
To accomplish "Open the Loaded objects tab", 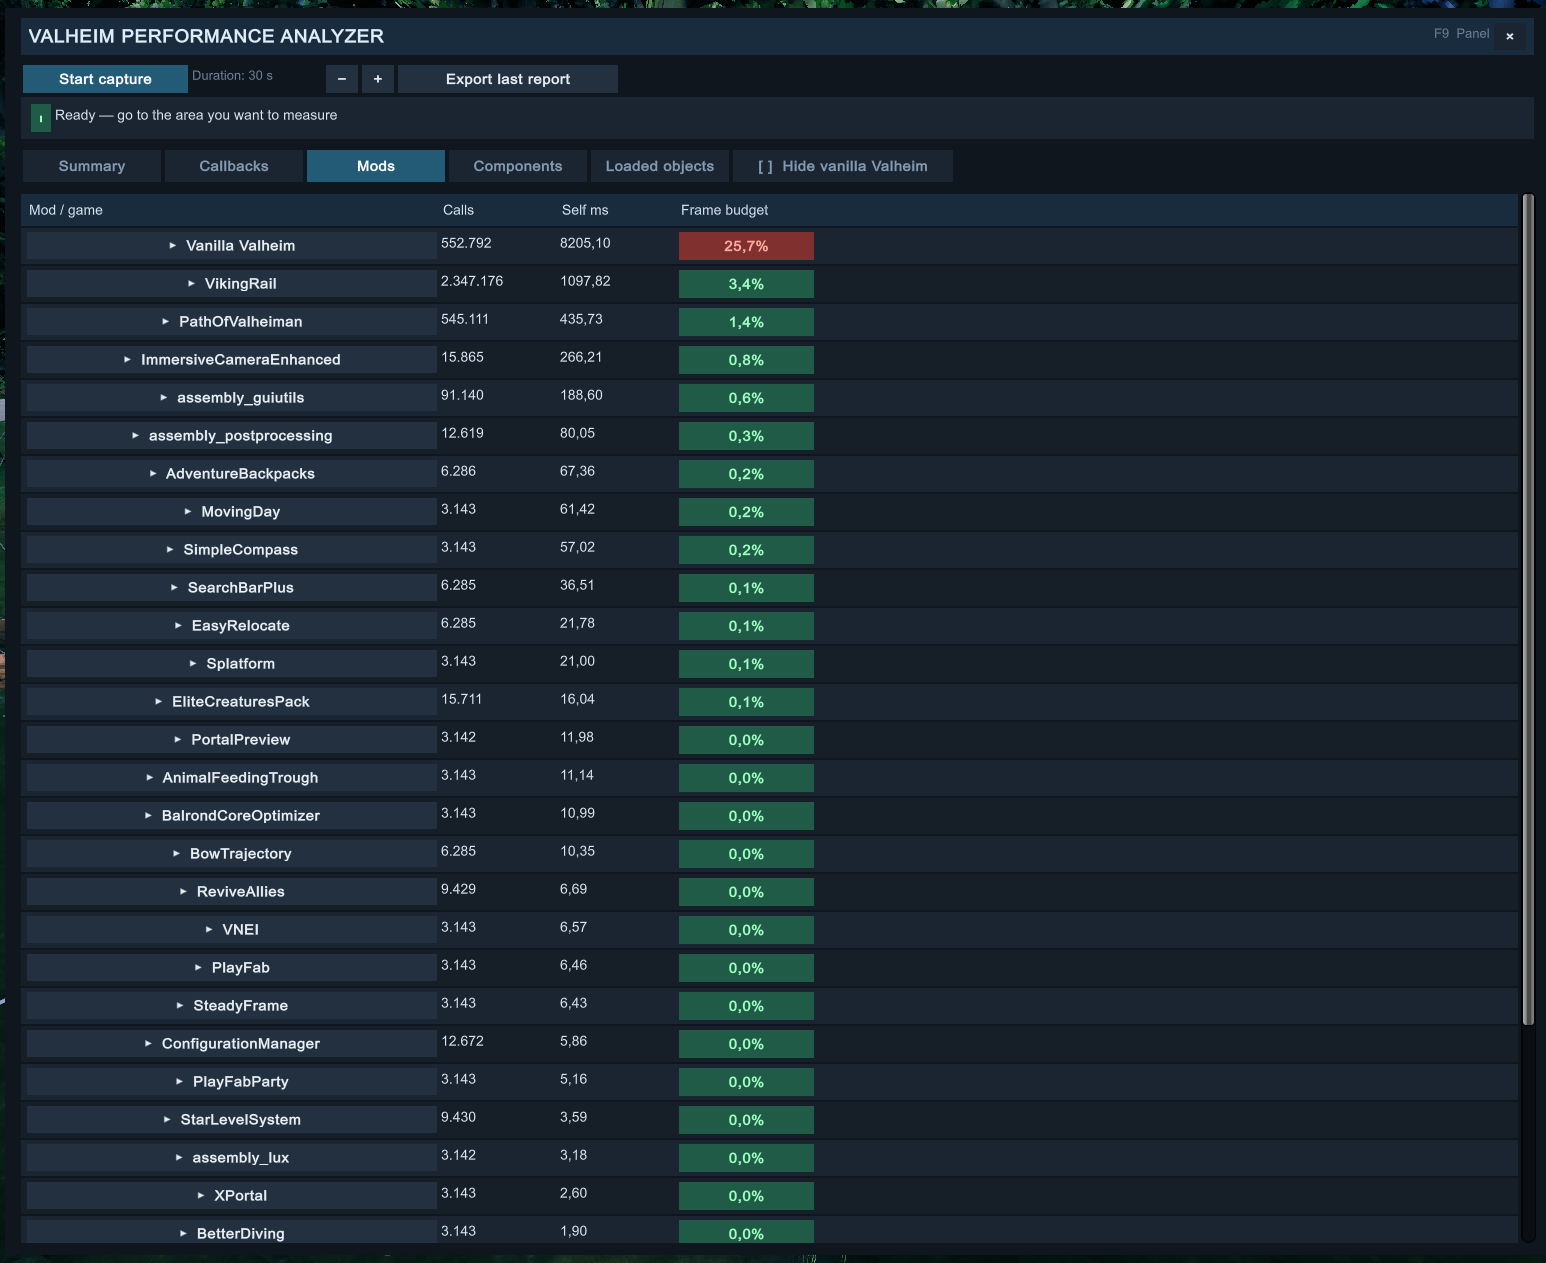I will point(660,166).
